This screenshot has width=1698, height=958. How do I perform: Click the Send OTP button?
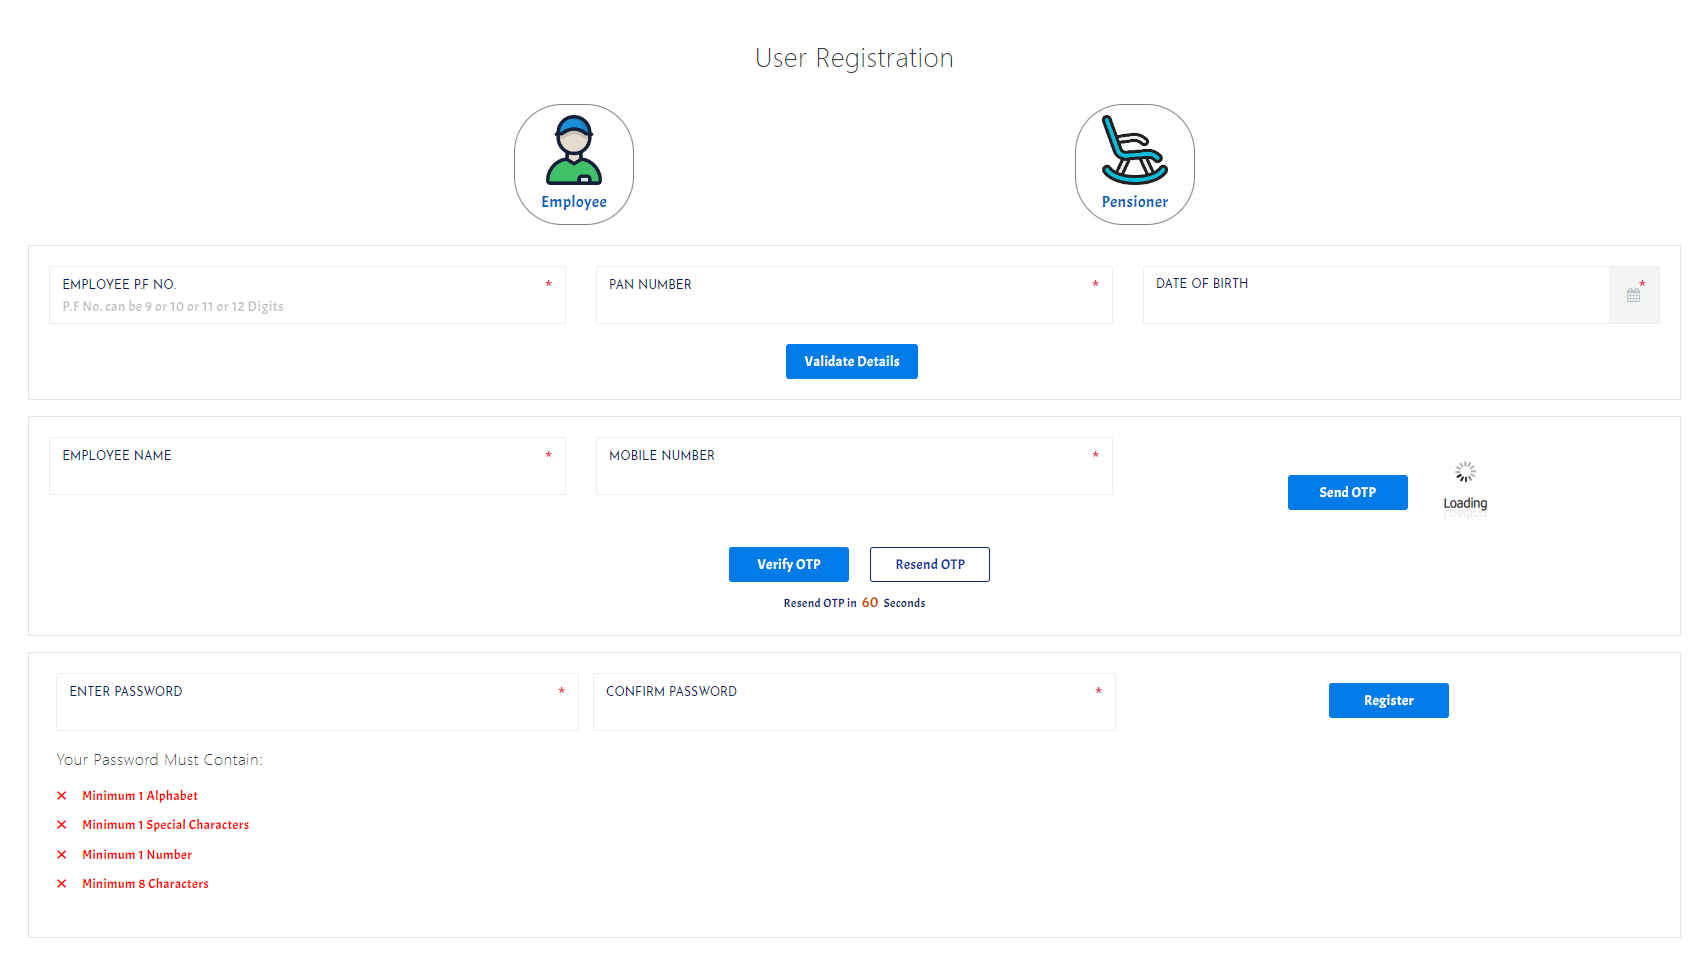1348,492
